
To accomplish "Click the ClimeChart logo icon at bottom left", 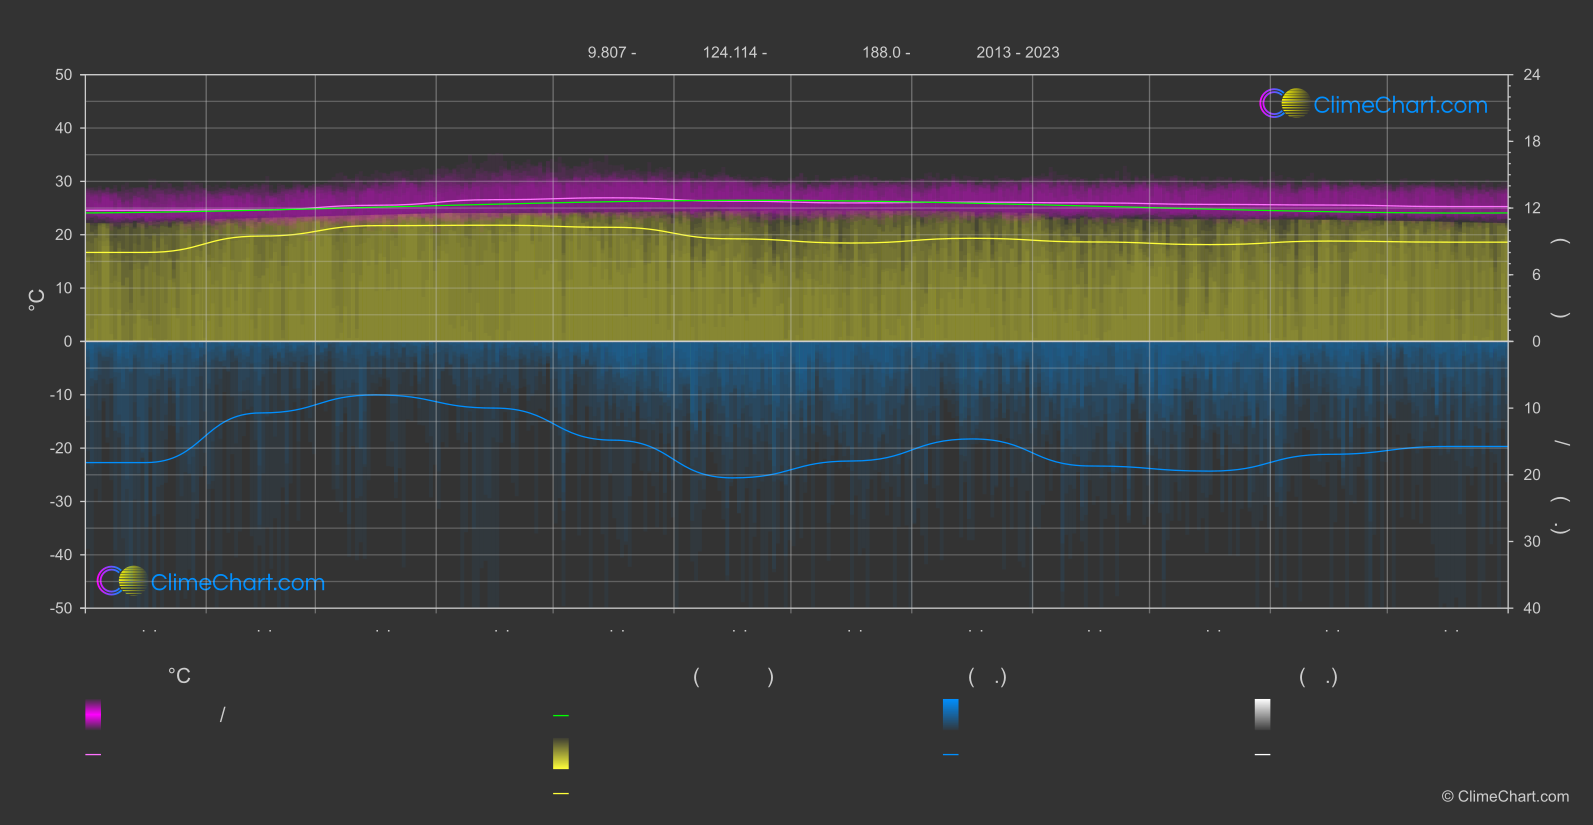I will coord(122,581).
